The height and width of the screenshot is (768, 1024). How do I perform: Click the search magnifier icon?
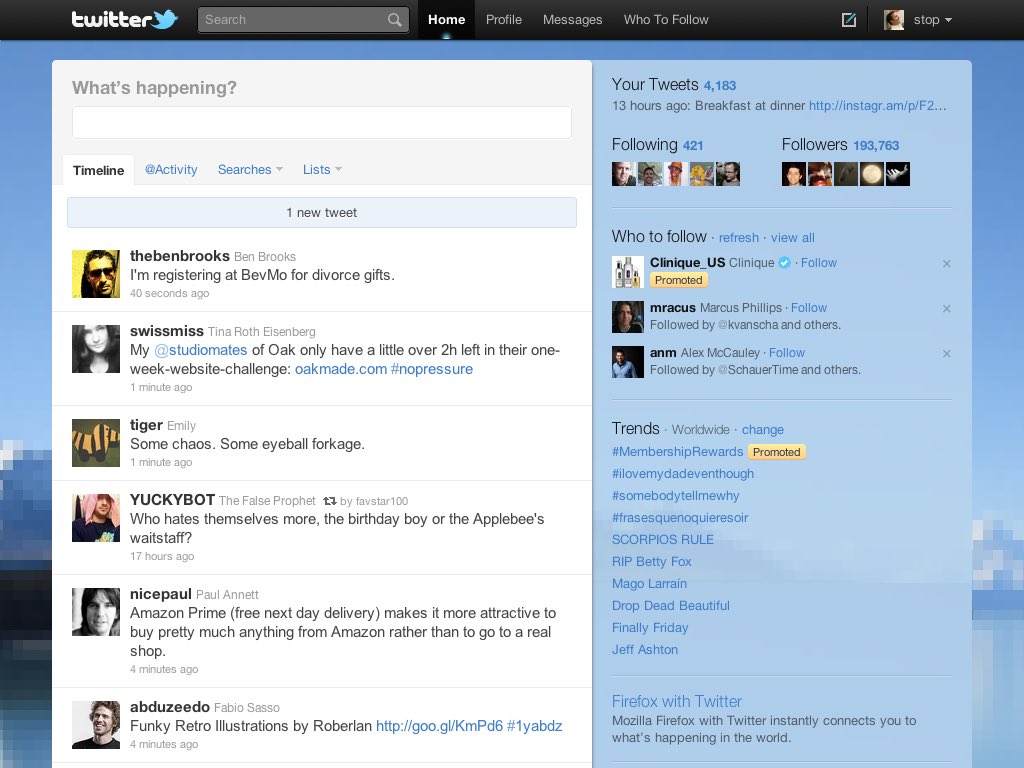pos(394,20)
